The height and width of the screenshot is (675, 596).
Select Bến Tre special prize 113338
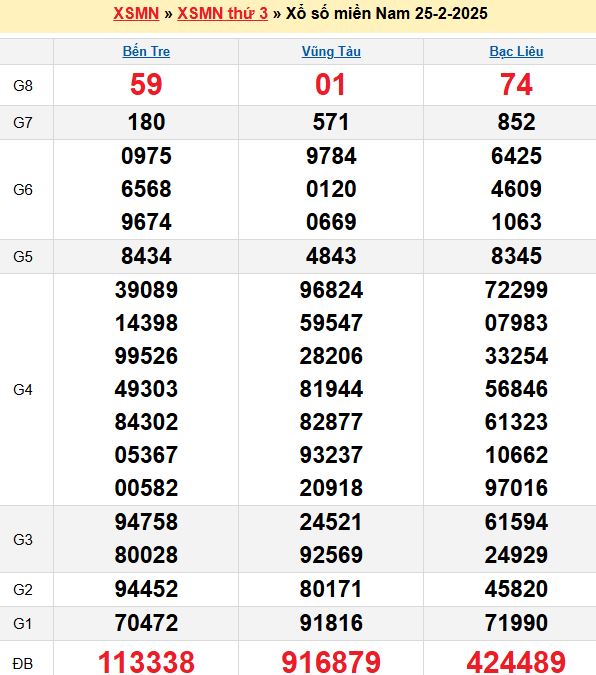tap(146, 662)
